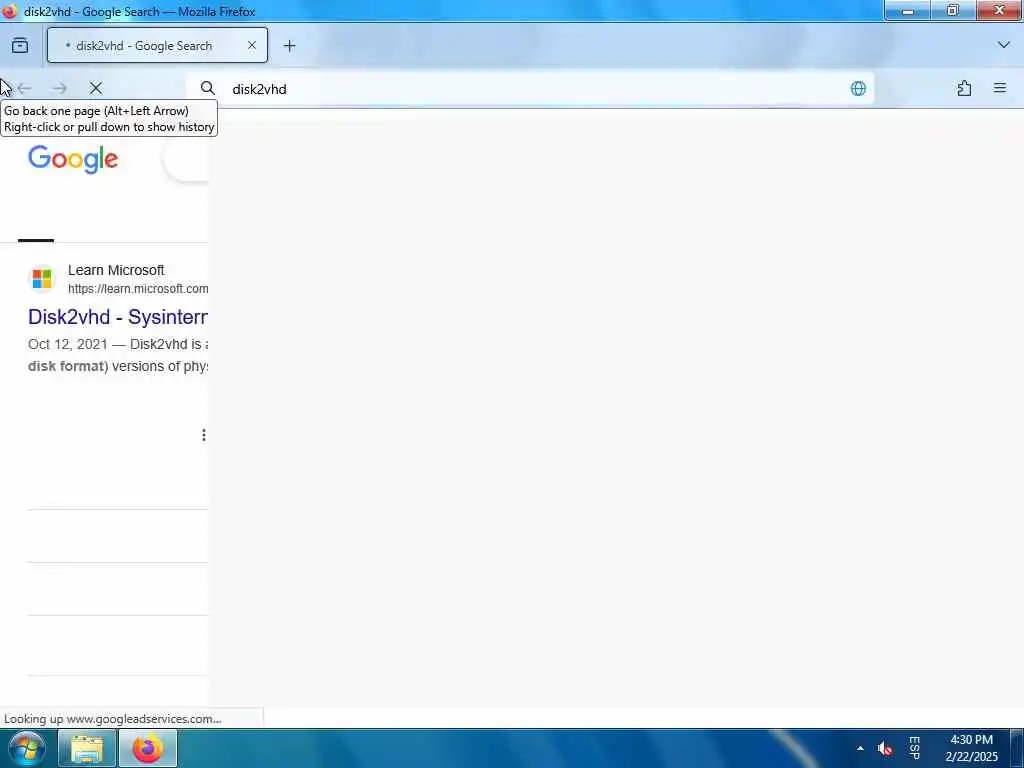Open the Firefox application menu
Screen dimensions: 1024x768
click(x=1000, y=88)
